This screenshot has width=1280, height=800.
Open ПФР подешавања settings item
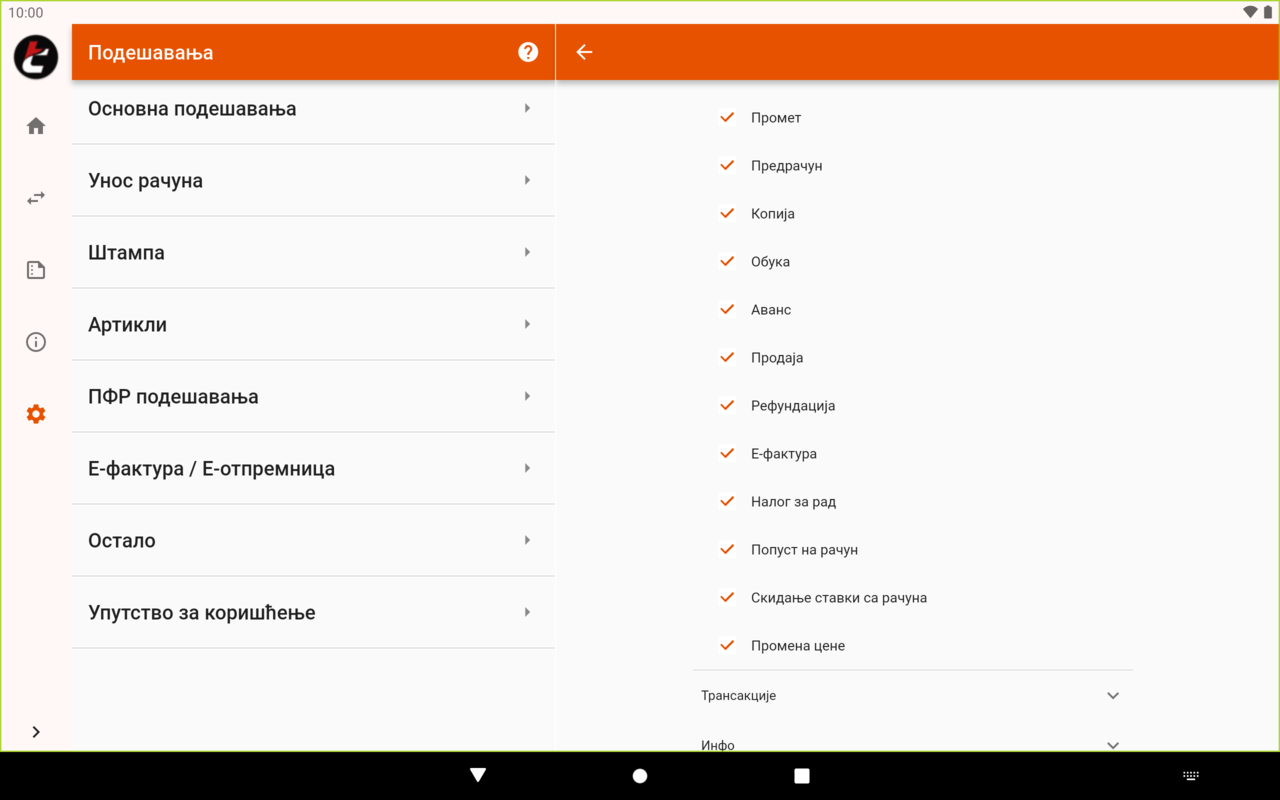(313, 396)
